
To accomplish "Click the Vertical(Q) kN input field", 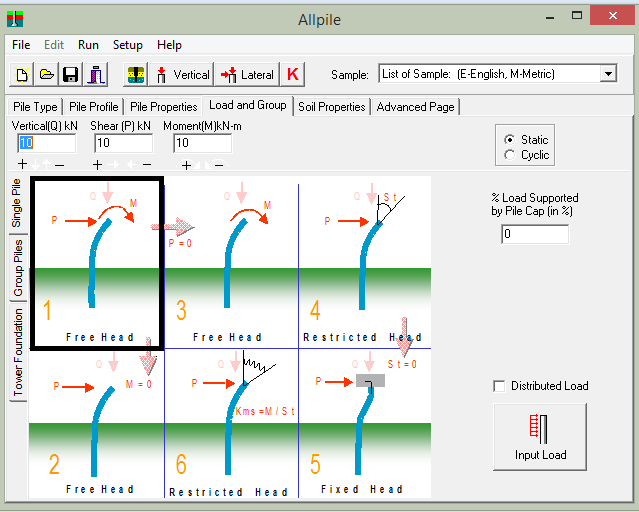I will 46,143.
